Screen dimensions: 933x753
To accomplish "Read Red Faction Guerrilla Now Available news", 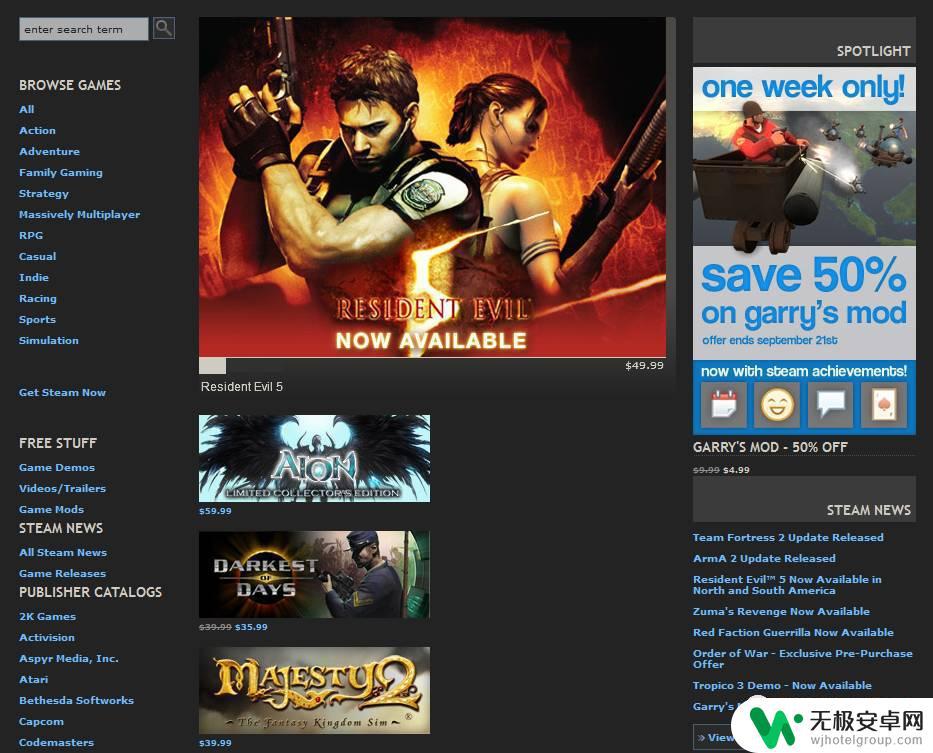I will coord(793,632).
